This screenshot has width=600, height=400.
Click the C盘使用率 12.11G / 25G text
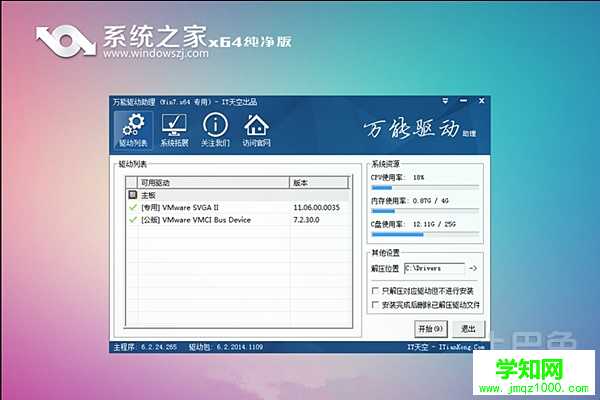[x=434, y=224]
